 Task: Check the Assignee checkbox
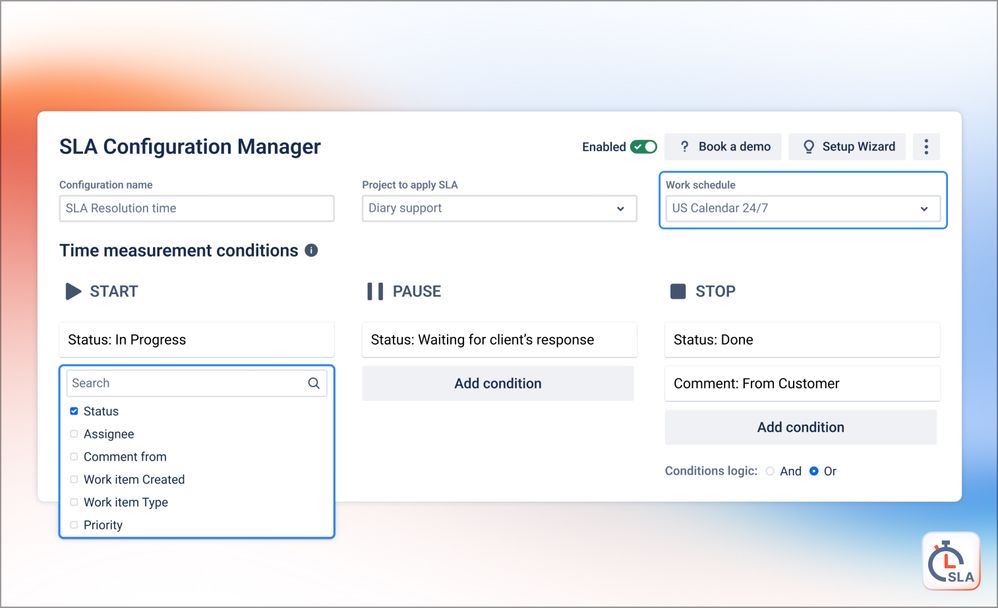[74, 434]
